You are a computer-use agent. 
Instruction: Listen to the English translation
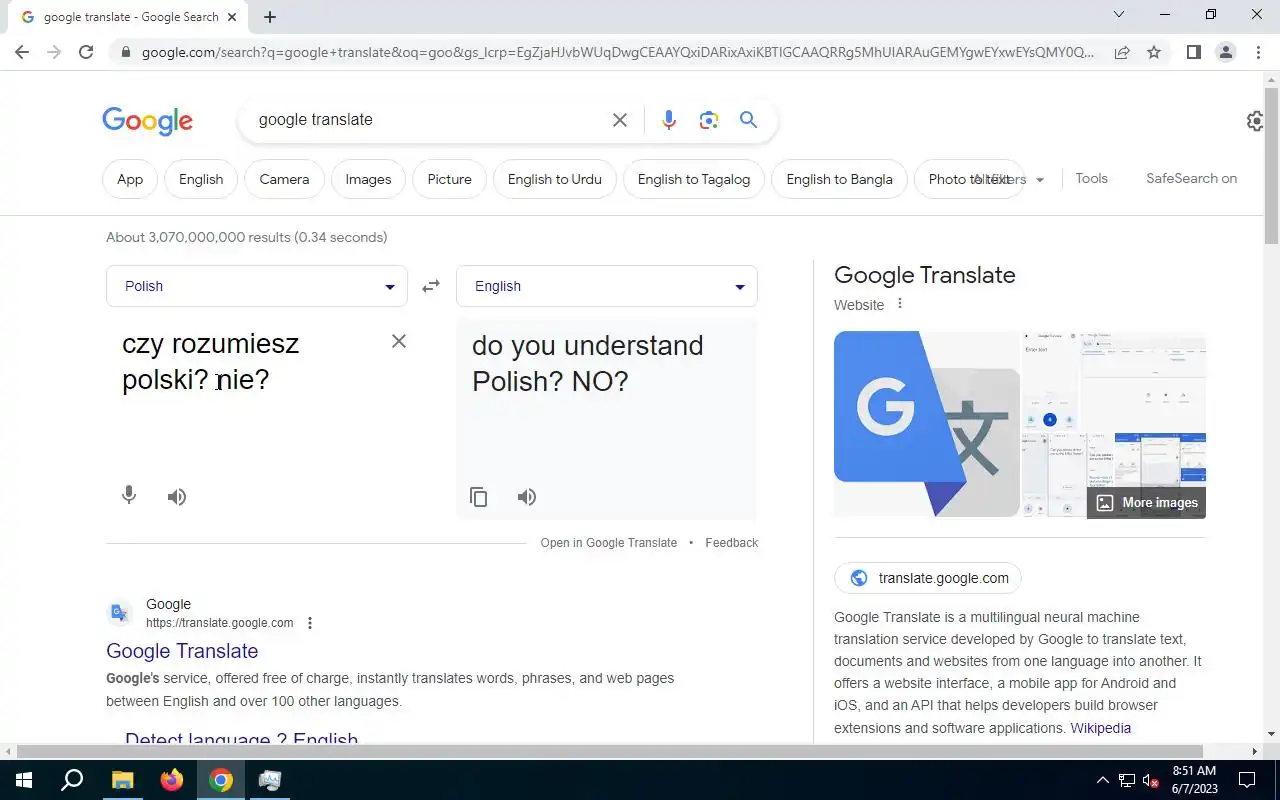click(x=527, y=497)
